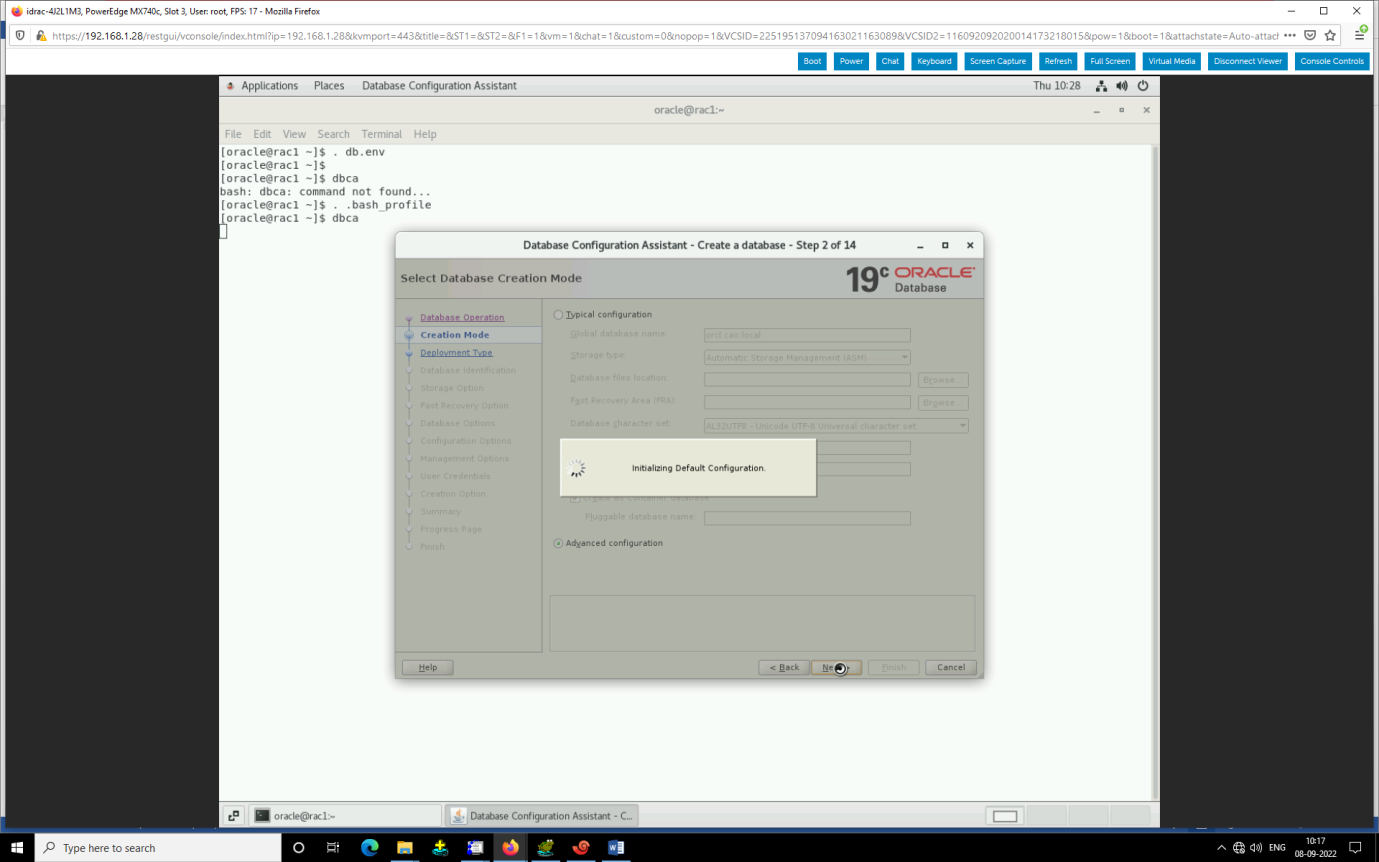Open page actions ellipsis in address bar

(x=1289, y=35)
